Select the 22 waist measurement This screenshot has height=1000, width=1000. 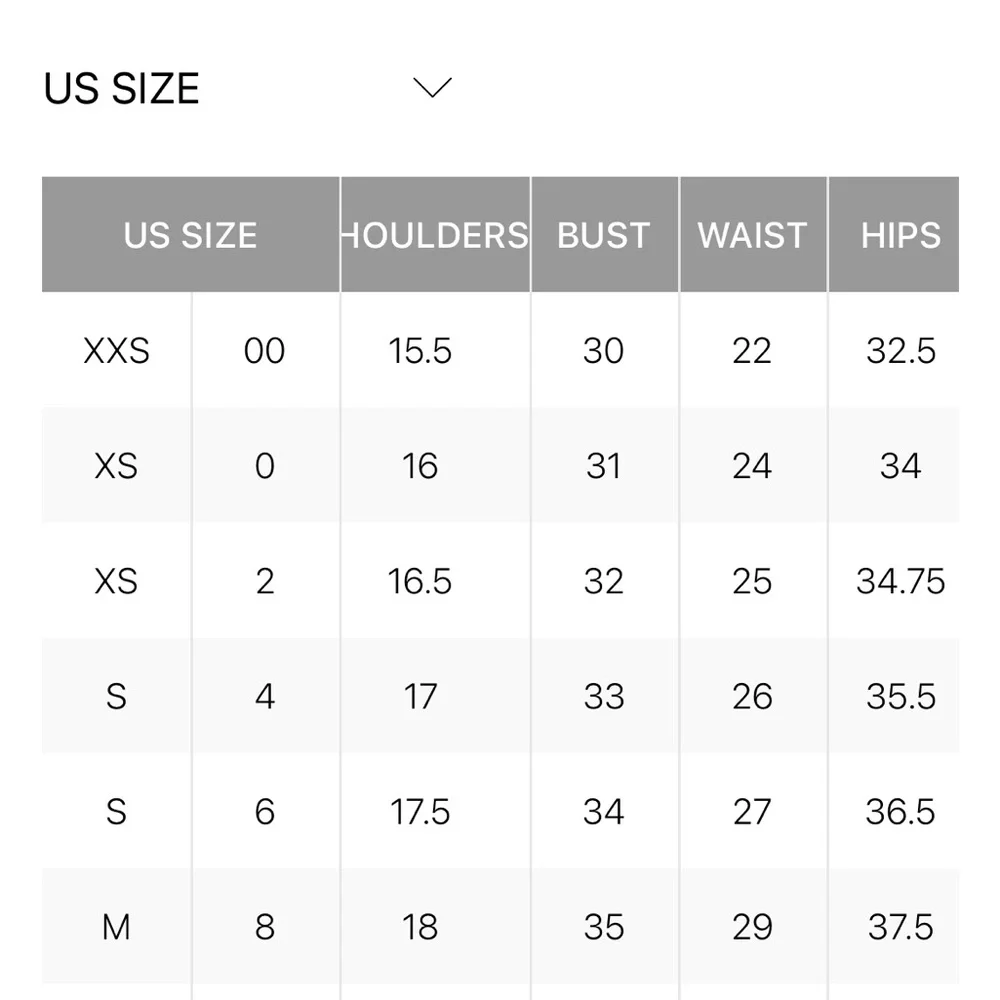tap(752, 351)
